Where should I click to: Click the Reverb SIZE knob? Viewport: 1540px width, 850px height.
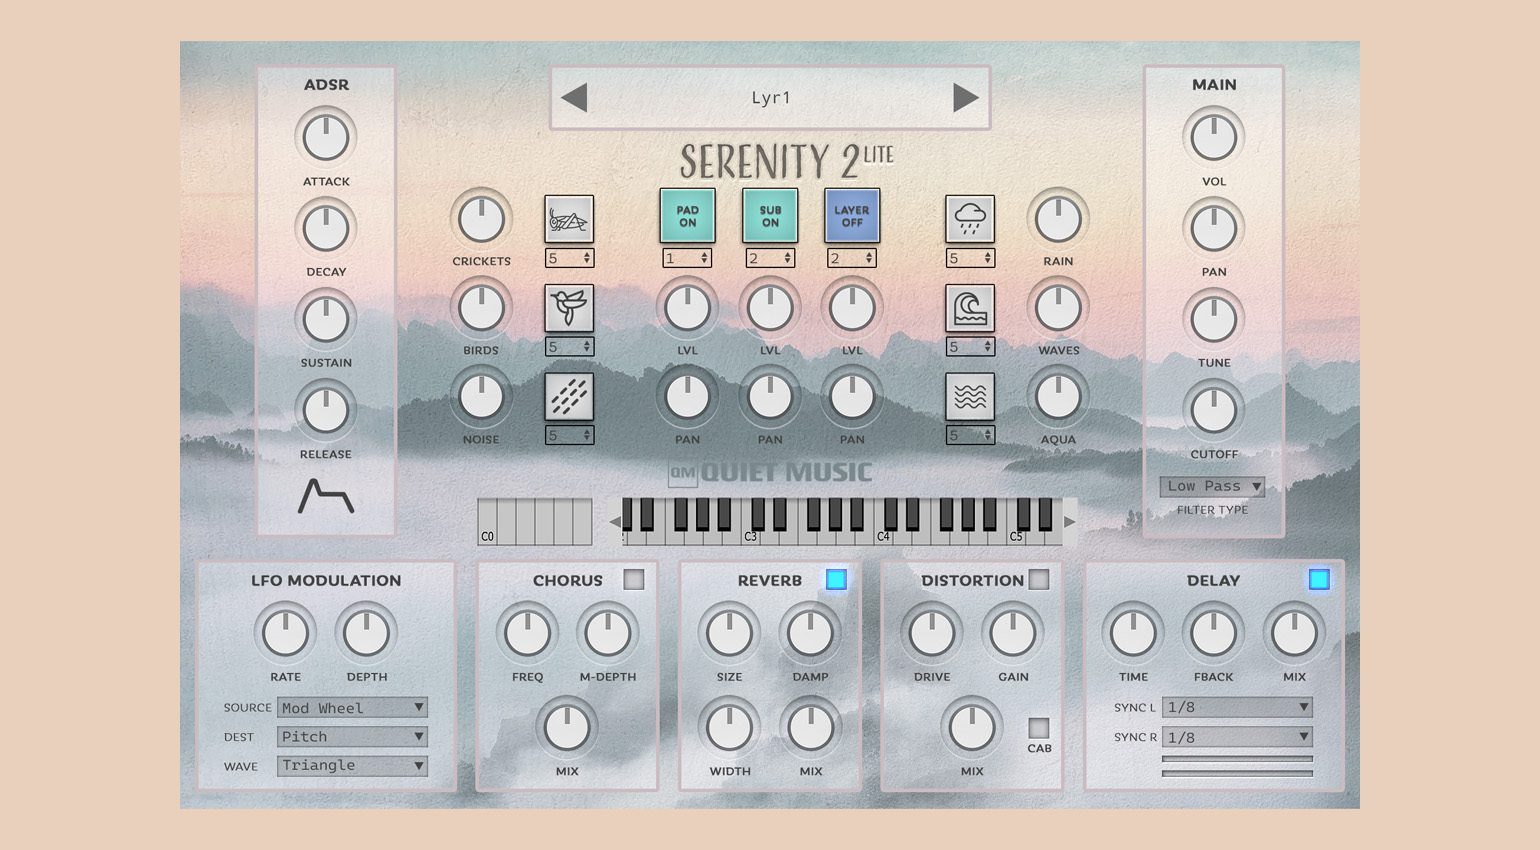coord(729,633)
